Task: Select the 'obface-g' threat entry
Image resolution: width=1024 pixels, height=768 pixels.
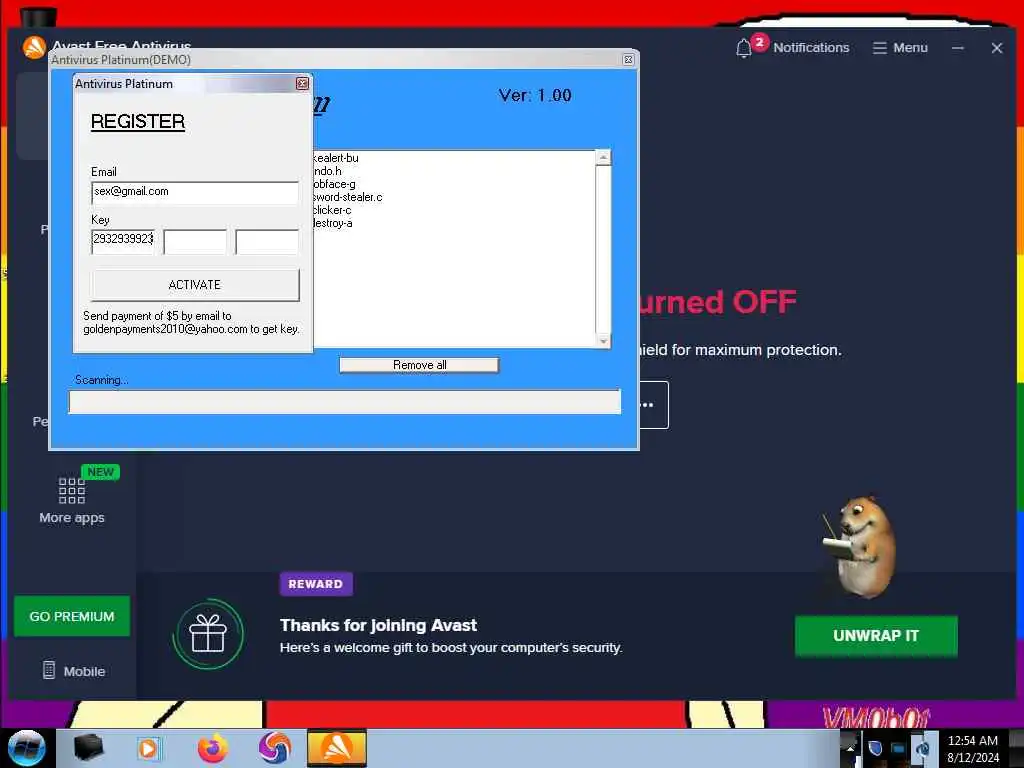Action: (334, 184)
